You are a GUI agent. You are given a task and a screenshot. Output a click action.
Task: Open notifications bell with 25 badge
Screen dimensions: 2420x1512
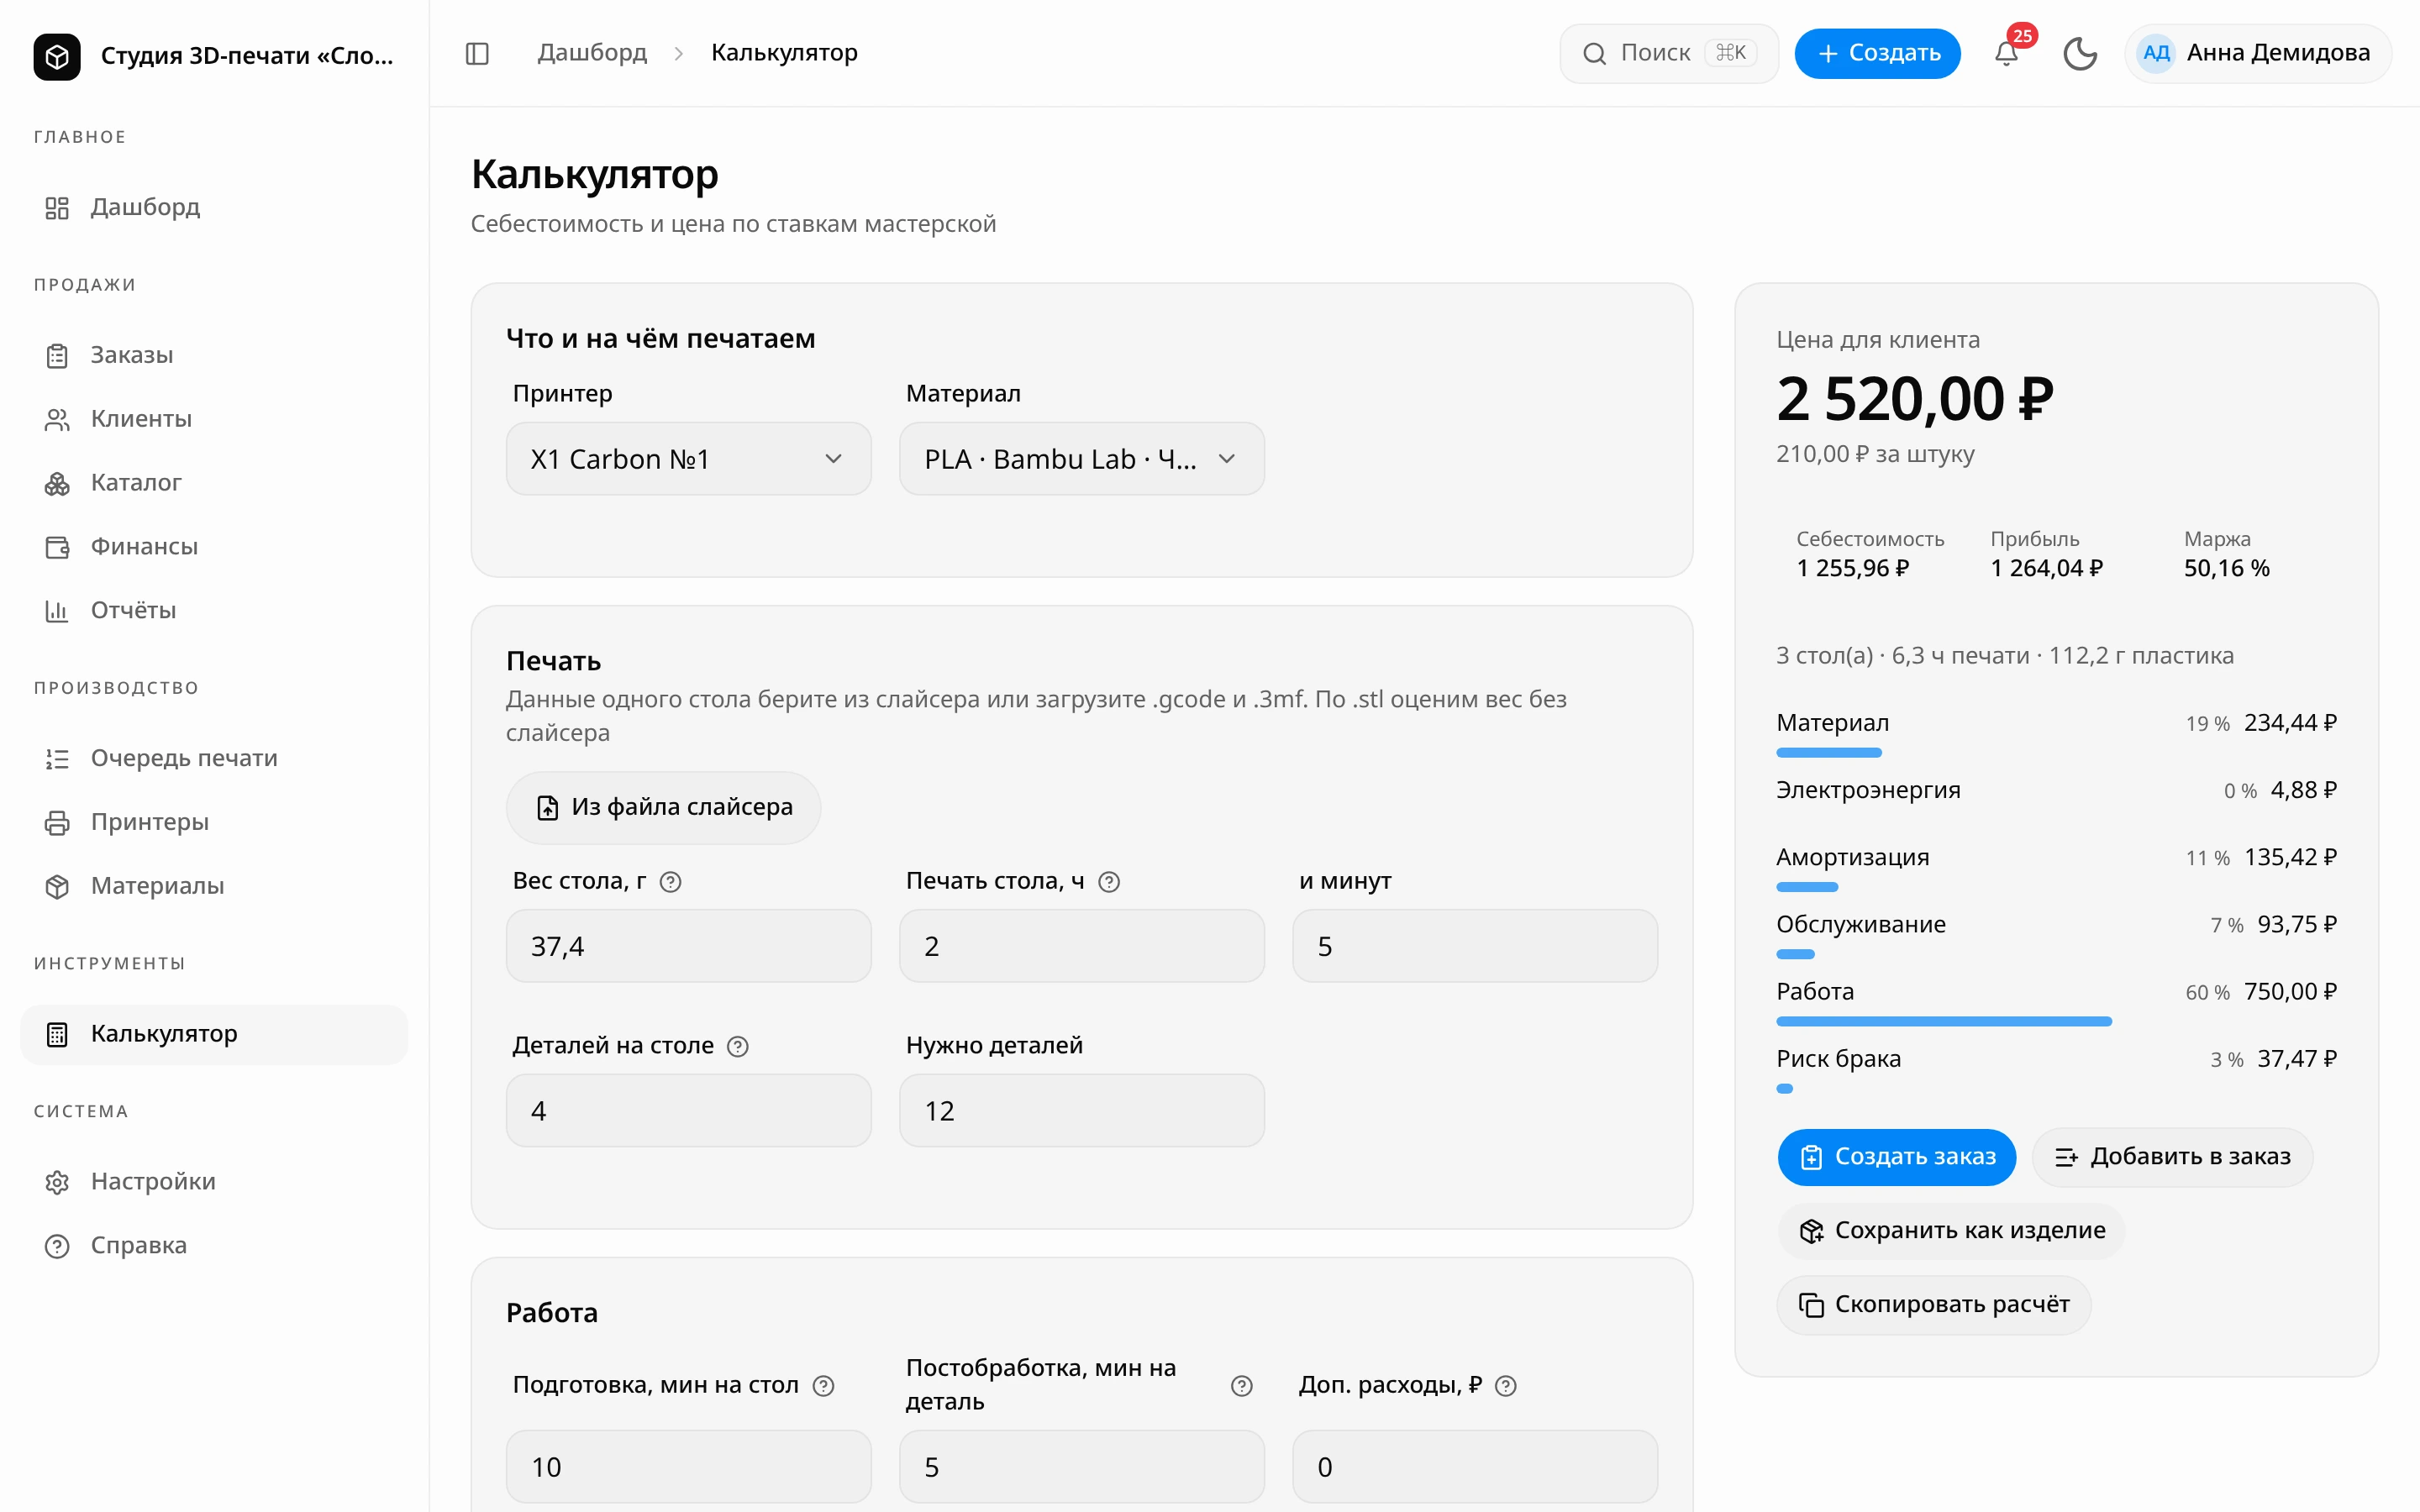click(2006, 53)
